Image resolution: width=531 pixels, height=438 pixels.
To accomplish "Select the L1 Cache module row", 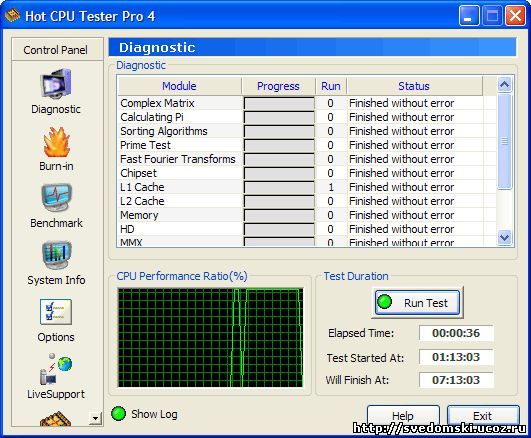I will coord(306,187).
